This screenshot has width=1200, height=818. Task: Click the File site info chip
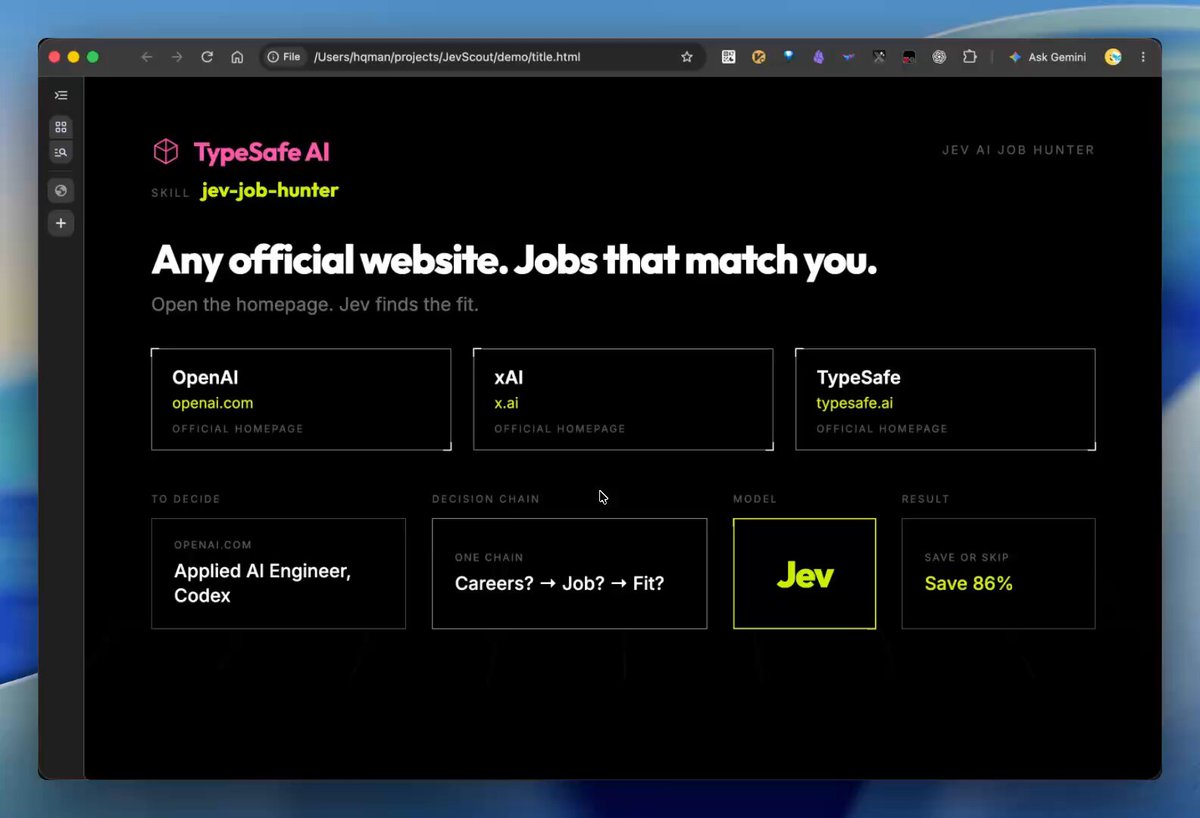click(x=284, y=57)
